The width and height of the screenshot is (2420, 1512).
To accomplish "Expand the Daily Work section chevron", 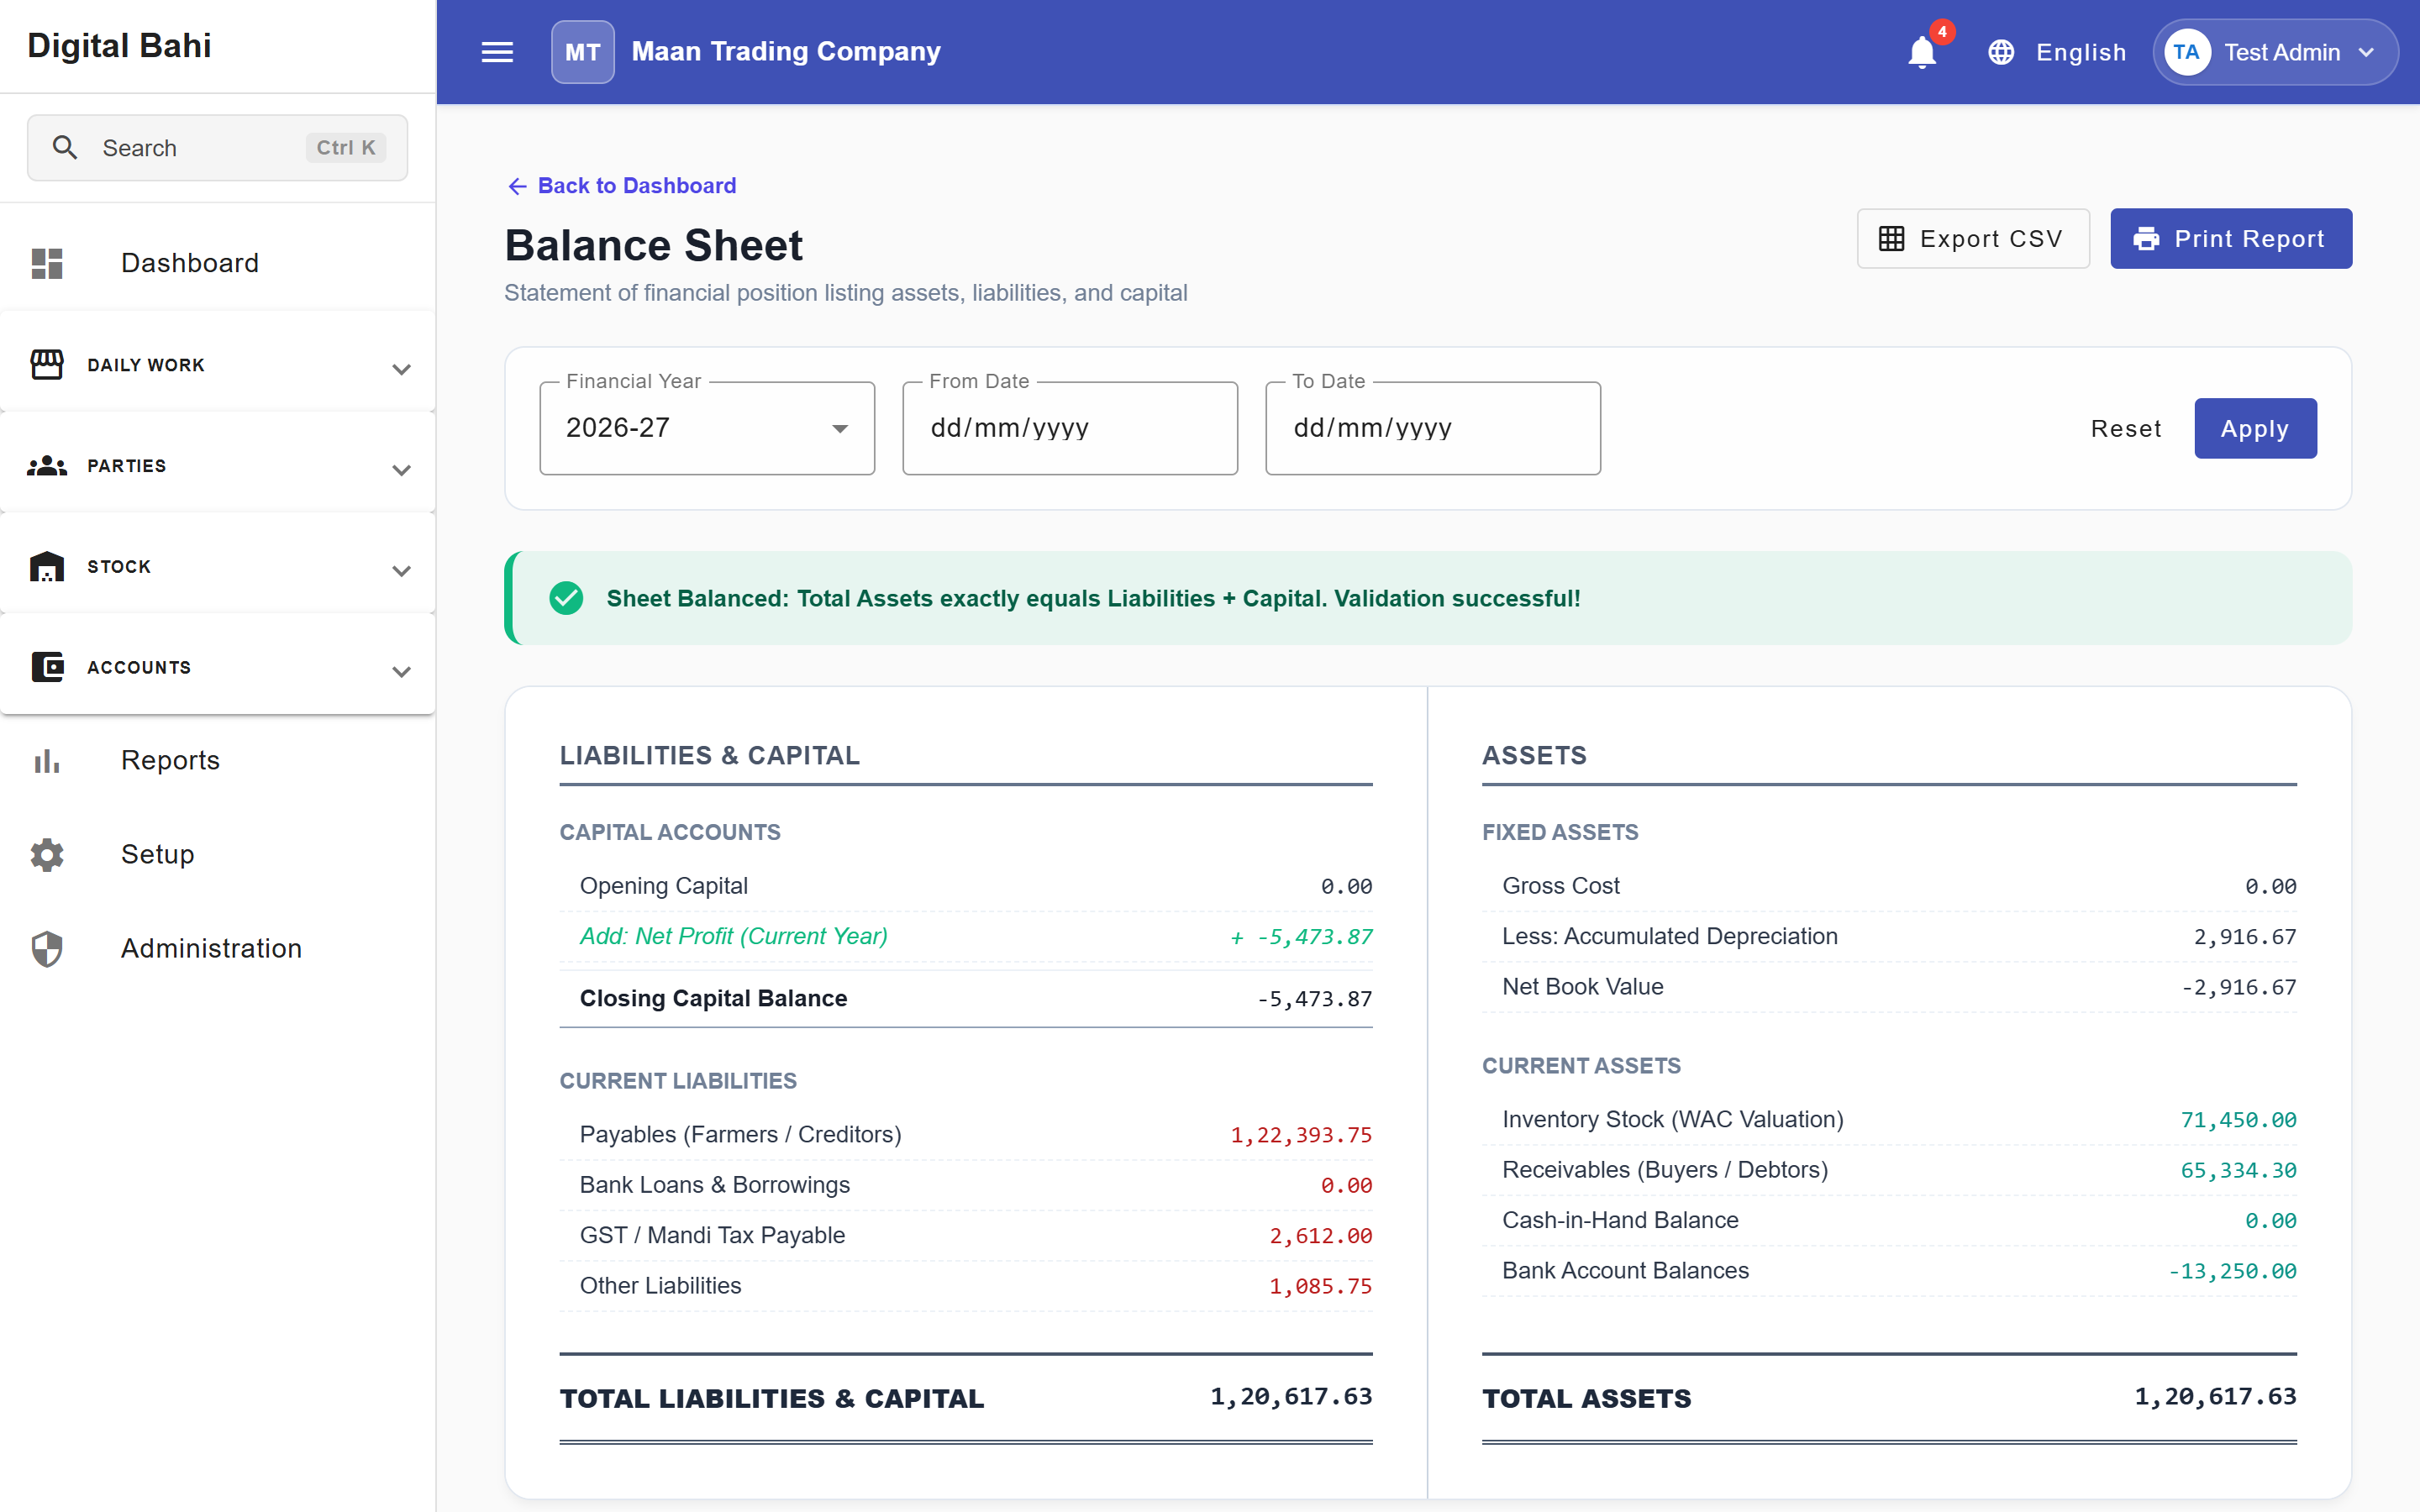I will pyautogui.click(x=402, y=369).
